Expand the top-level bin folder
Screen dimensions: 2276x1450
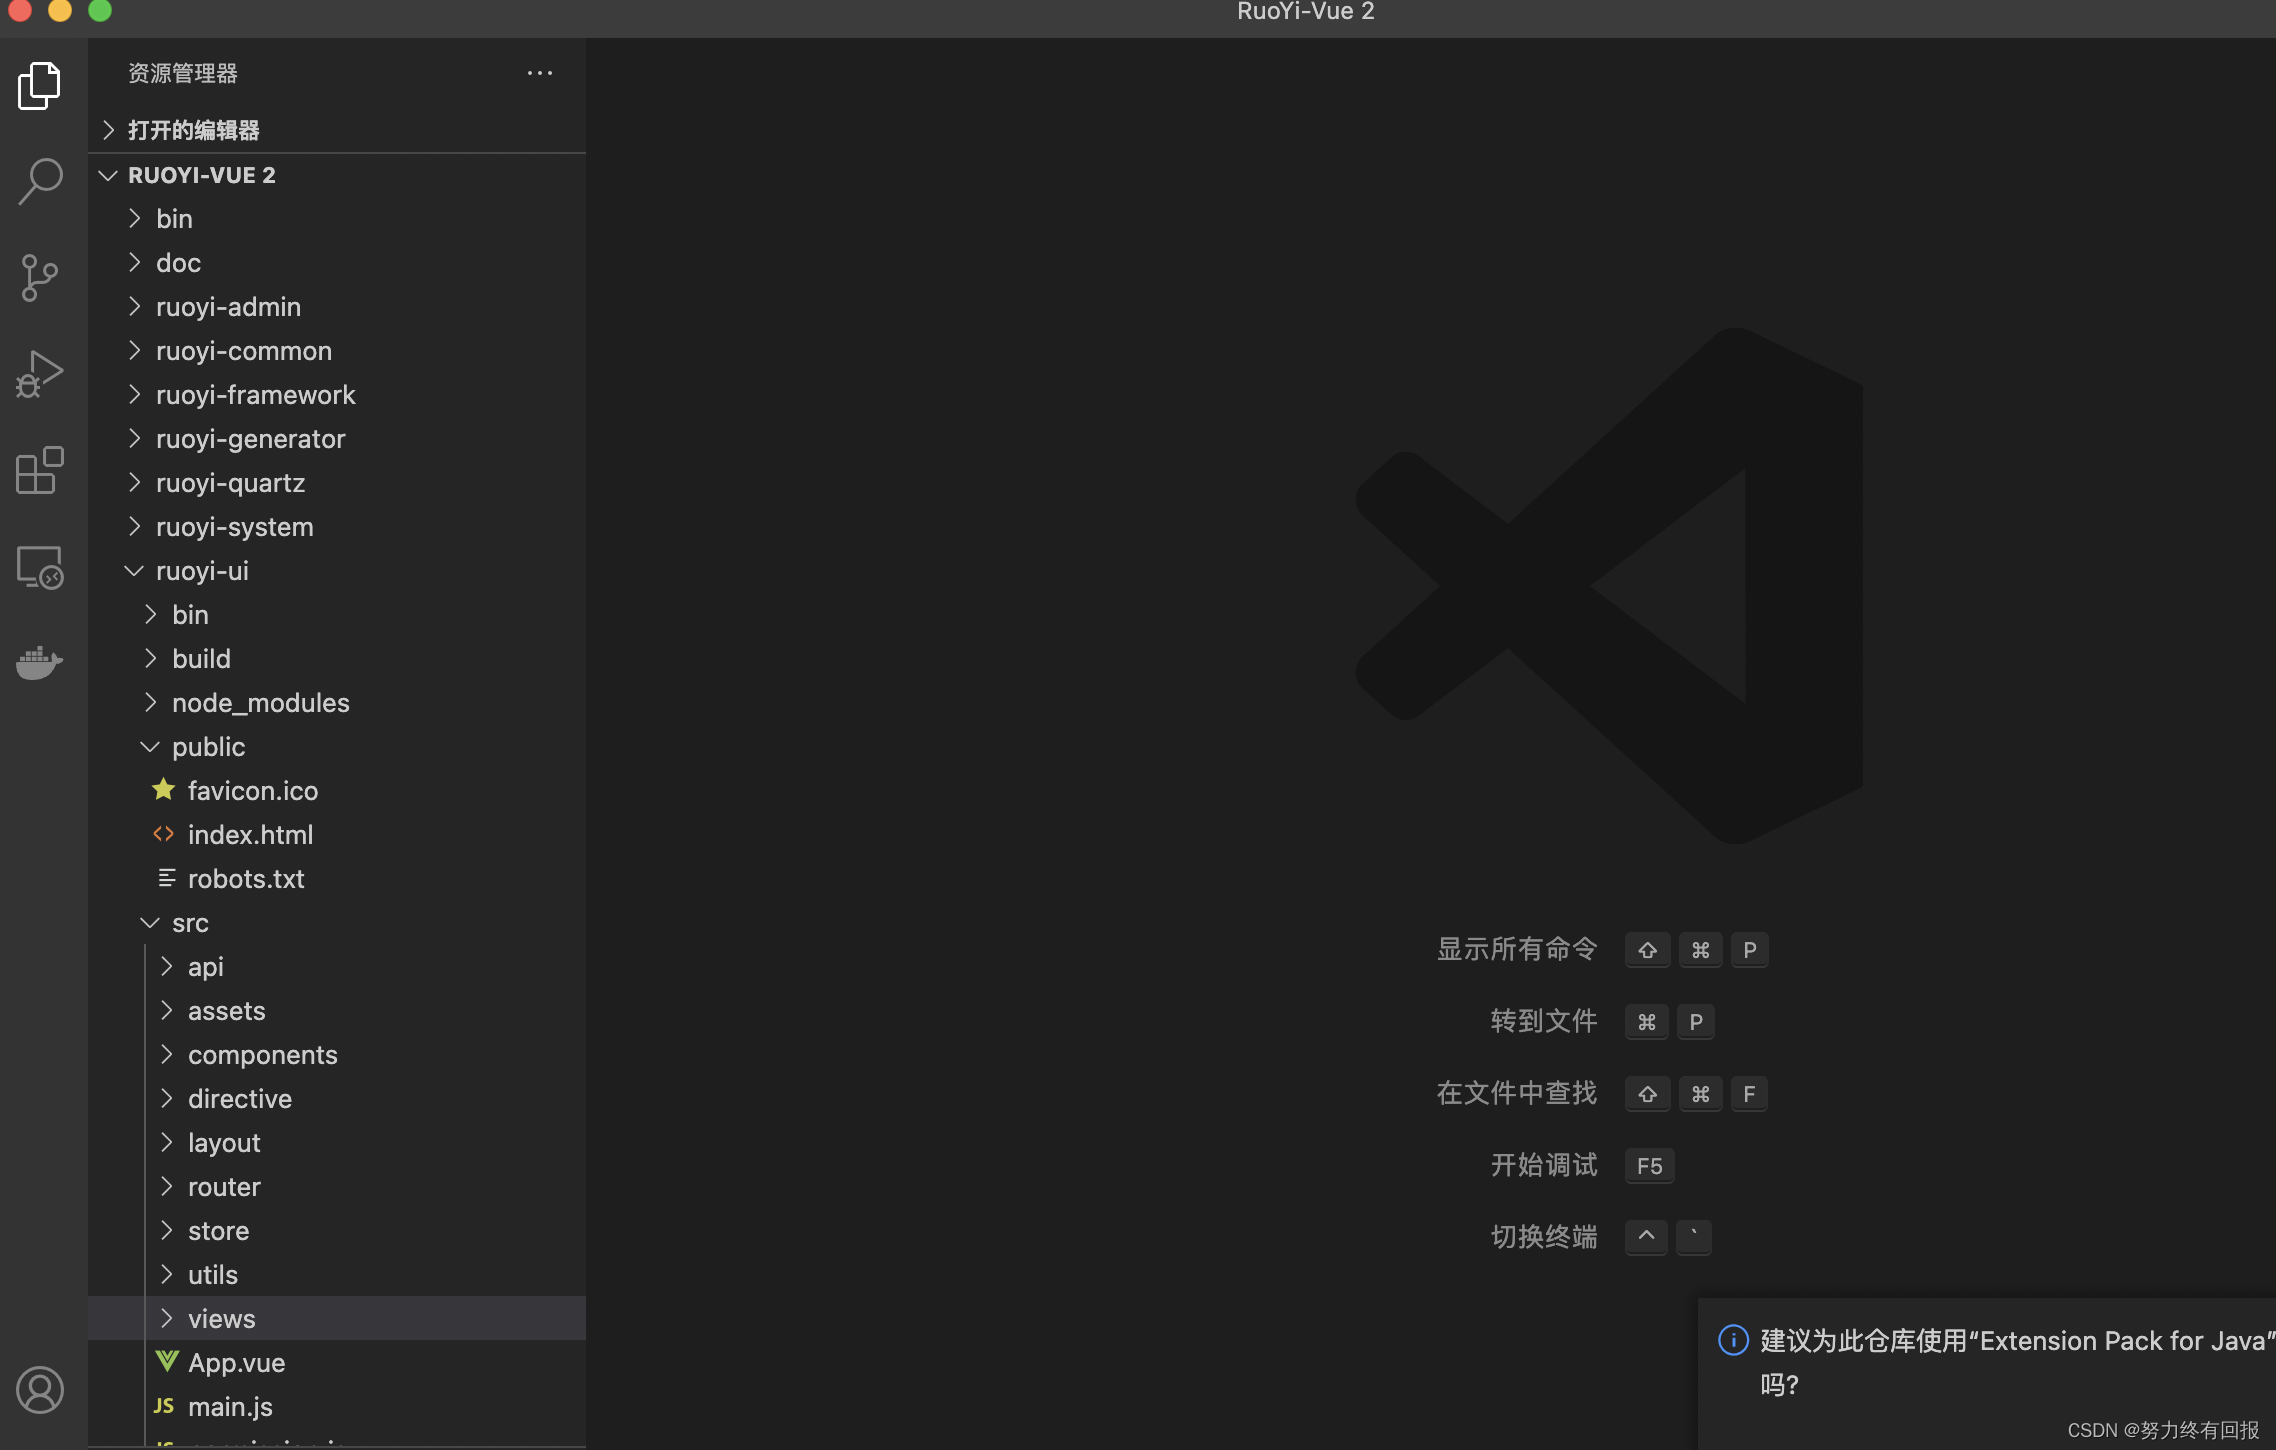pyautogui.click(x=337, y=219)
